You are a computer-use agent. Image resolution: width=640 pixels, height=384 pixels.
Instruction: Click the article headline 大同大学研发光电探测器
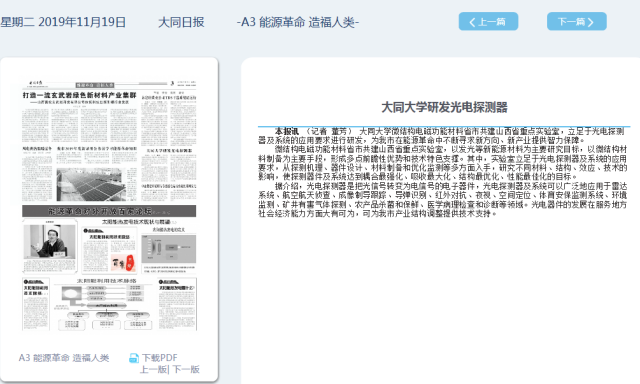(444, 107)
